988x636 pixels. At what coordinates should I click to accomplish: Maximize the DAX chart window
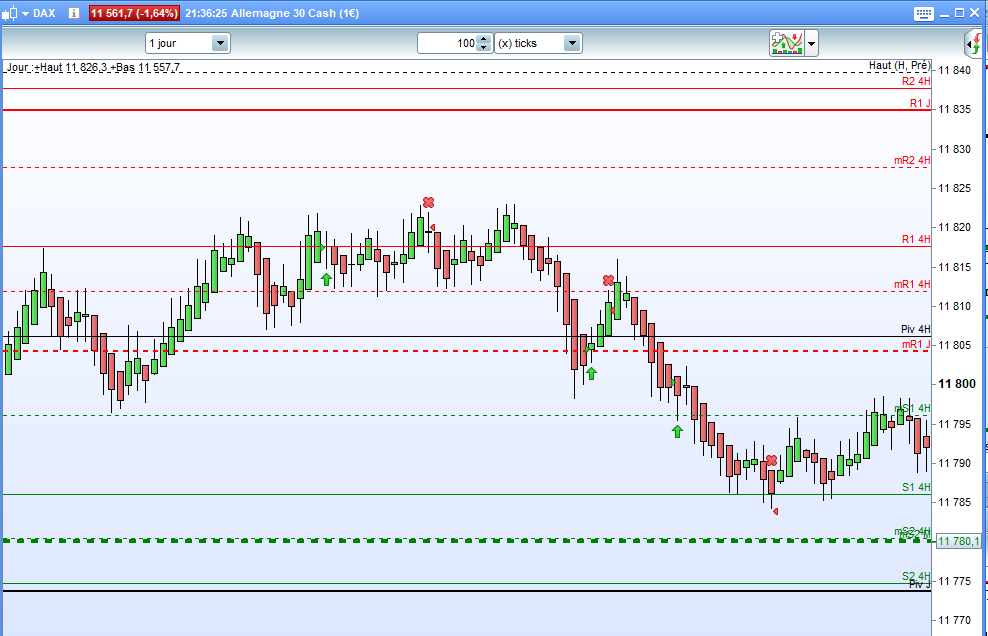click(x=959, y=13)
